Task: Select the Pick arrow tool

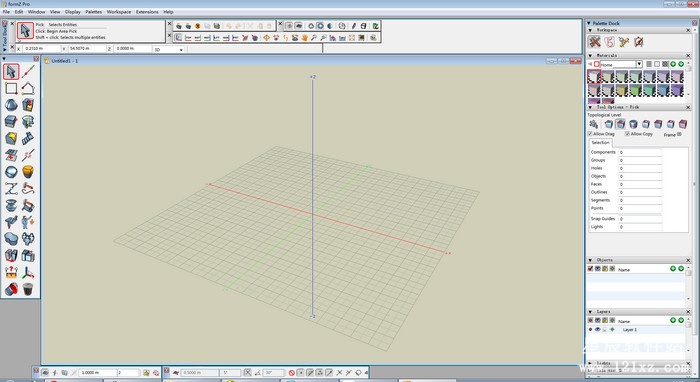Action: (x=11, y=71)
